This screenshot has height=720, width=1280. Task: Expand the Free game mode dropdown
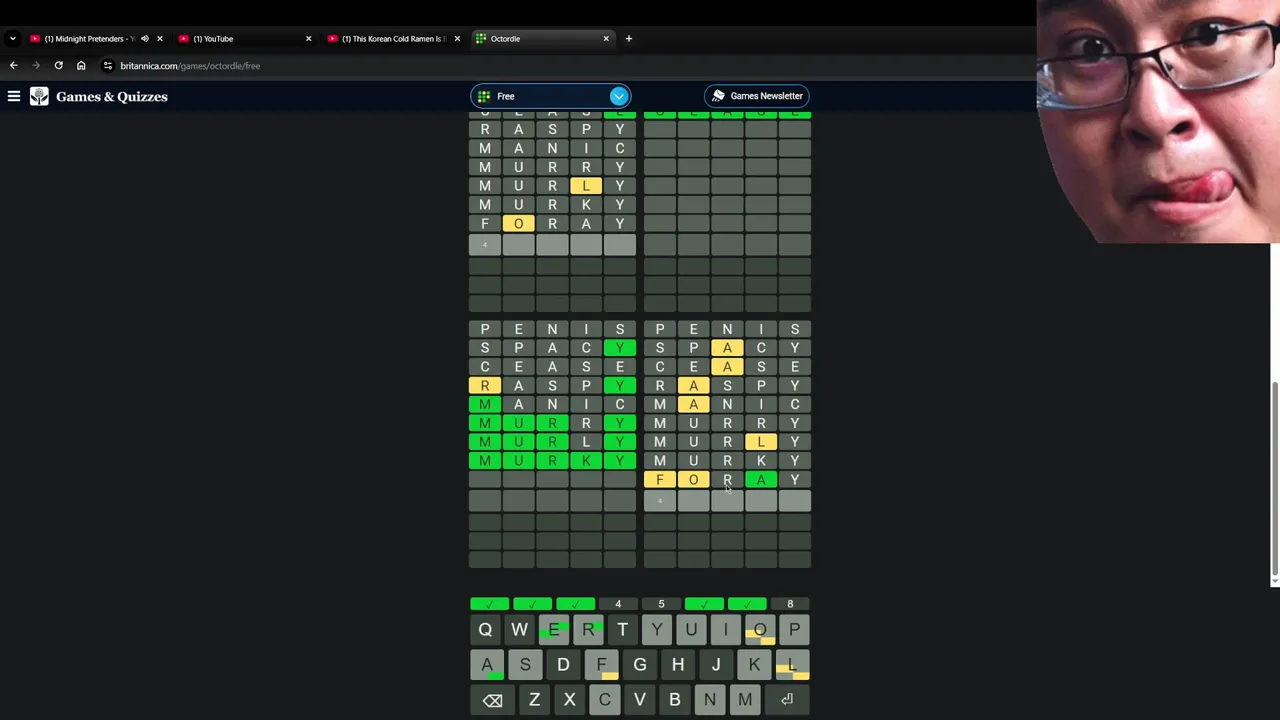[x=619, y=96]
